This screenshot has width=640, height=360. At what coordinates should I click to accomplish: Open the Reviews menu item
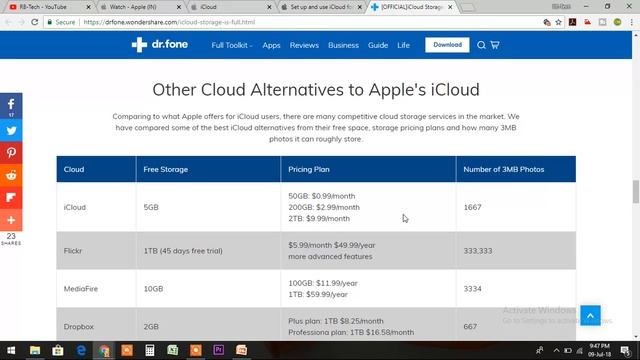click(304, 45)
